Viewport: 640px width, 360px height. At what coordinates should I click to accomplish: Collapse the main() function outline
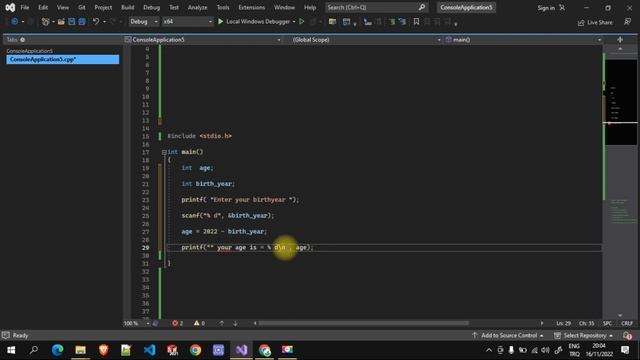click(x=164, y=152)
